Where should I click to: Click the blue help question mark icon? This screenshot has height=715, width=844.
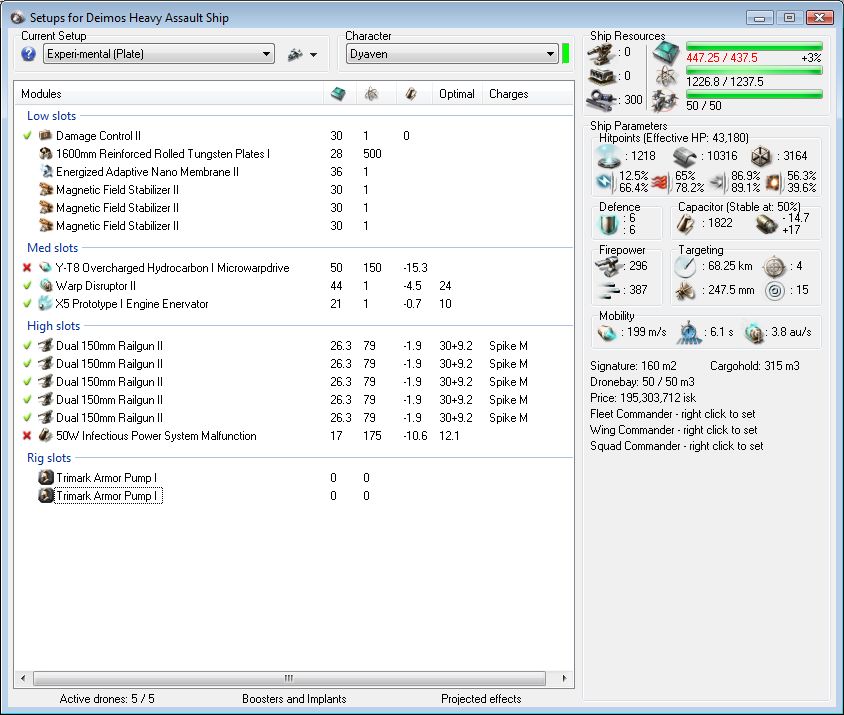click(29, 54)
